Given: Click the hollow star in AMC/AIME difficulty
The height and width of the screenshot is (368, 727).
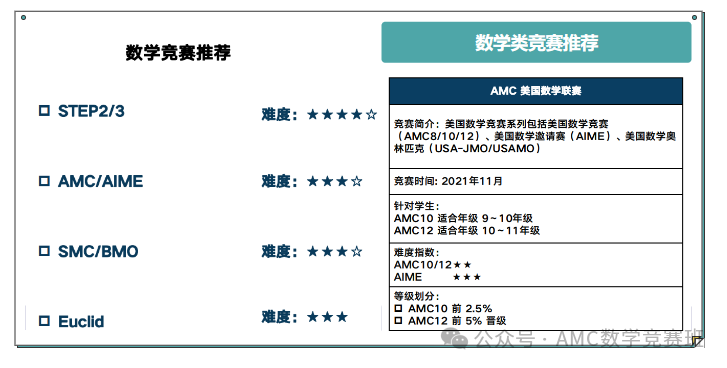Looking at the screenshot, I should click(x=357, y=181).
